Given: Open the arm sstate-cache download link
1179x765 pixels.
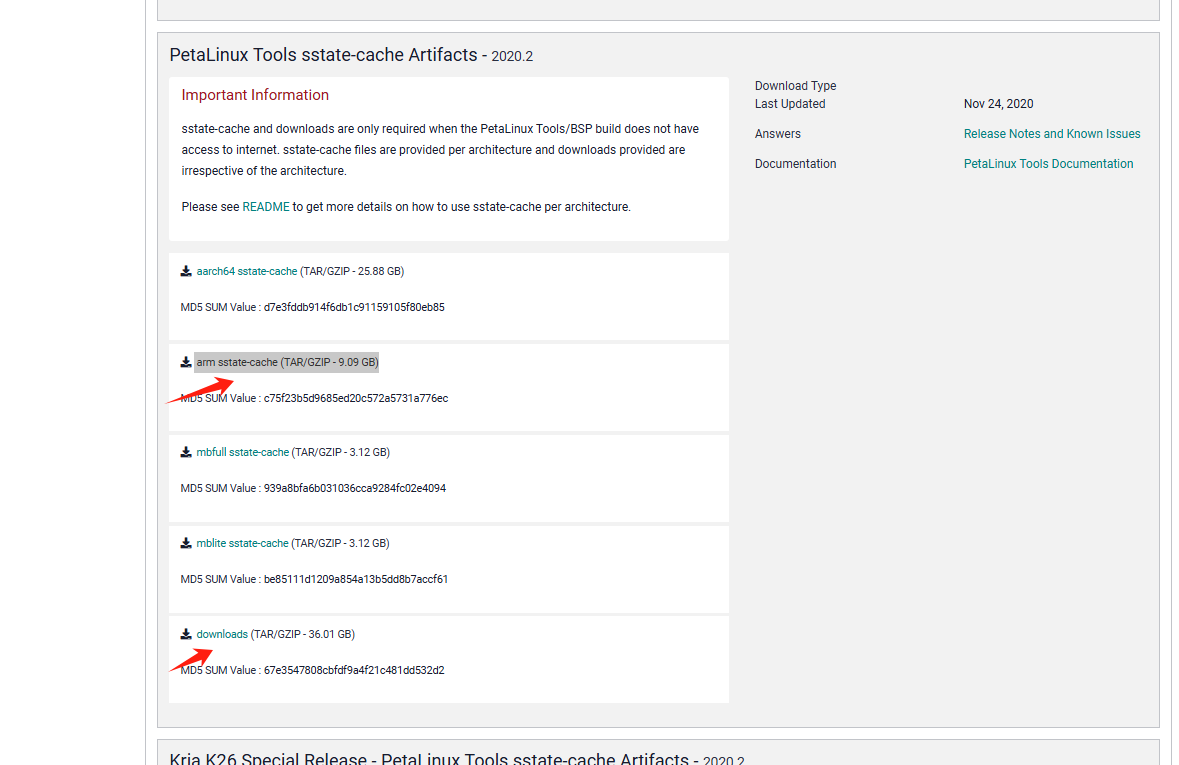Looking at the screenshot, I should pos(237,363).
